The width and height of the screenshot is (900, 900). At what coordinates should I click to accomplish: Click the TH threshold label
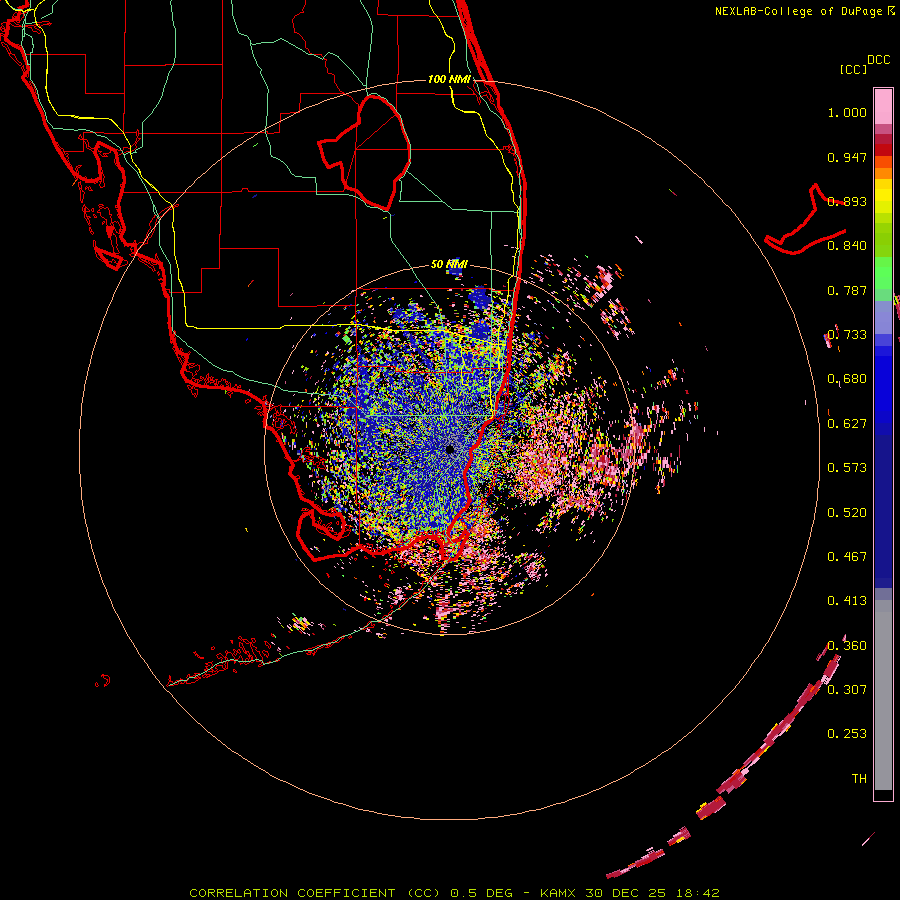coord(859,779)
